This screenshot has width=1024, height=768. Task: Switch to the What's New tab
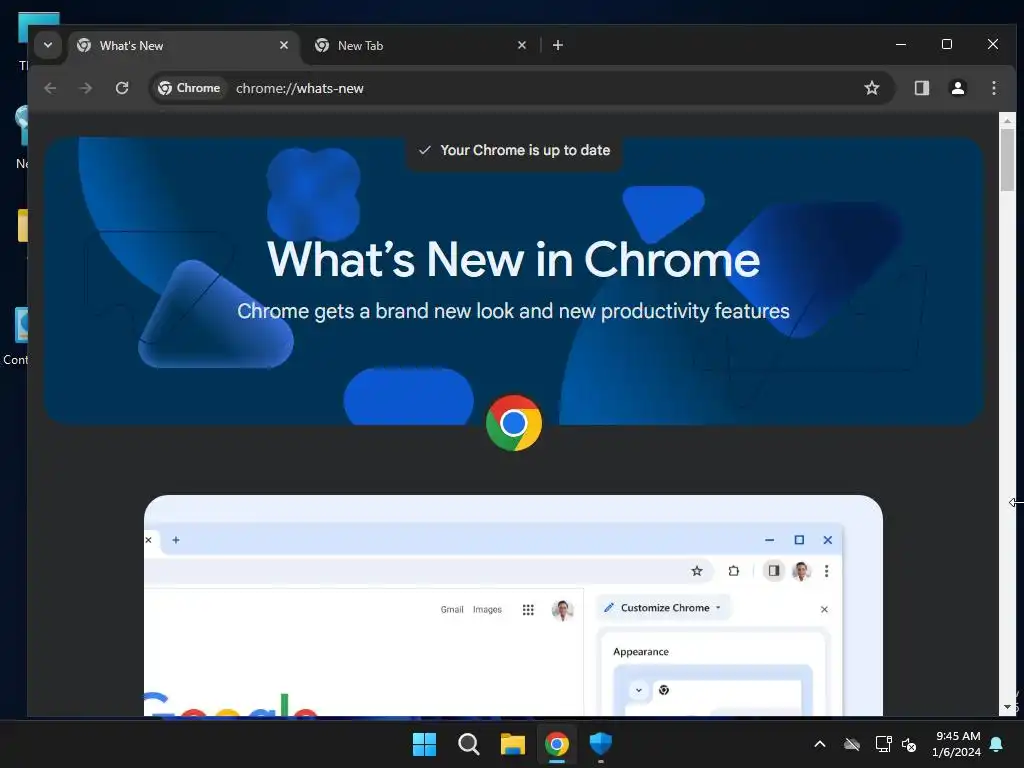click(x=183, y=46)
